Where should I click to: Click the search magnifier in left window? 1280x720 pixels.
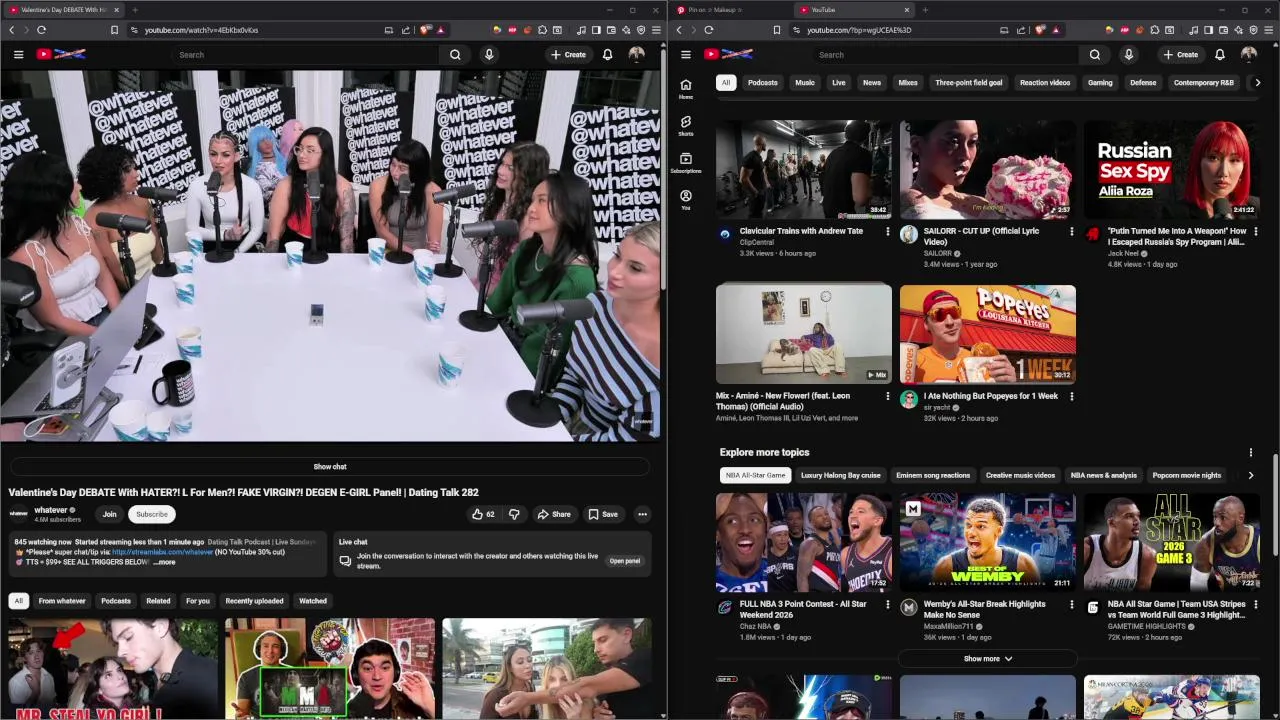coord(455,54)
